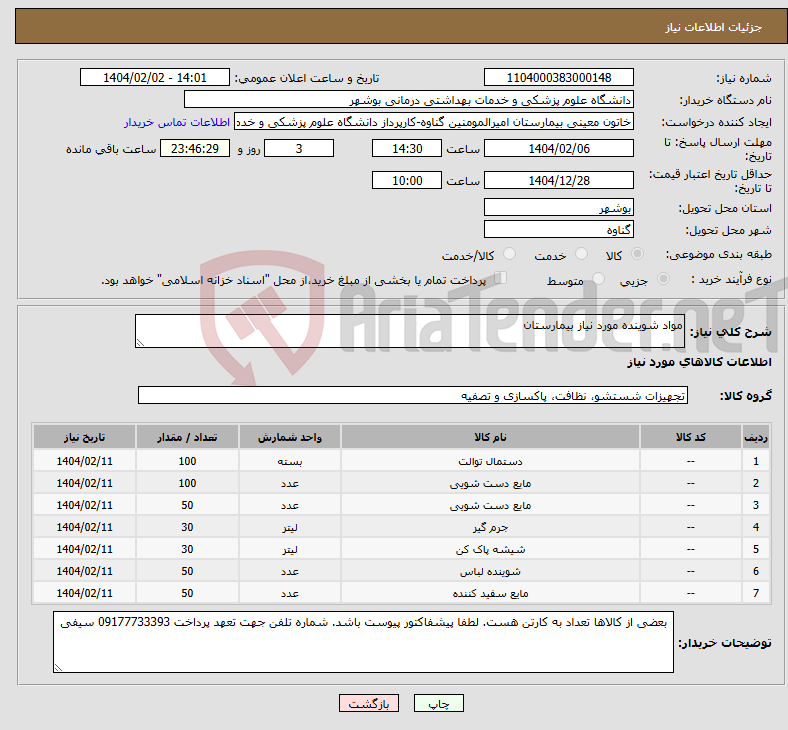
Task: Click مایع دست شویی in row 3
Action: pos(490,505)
